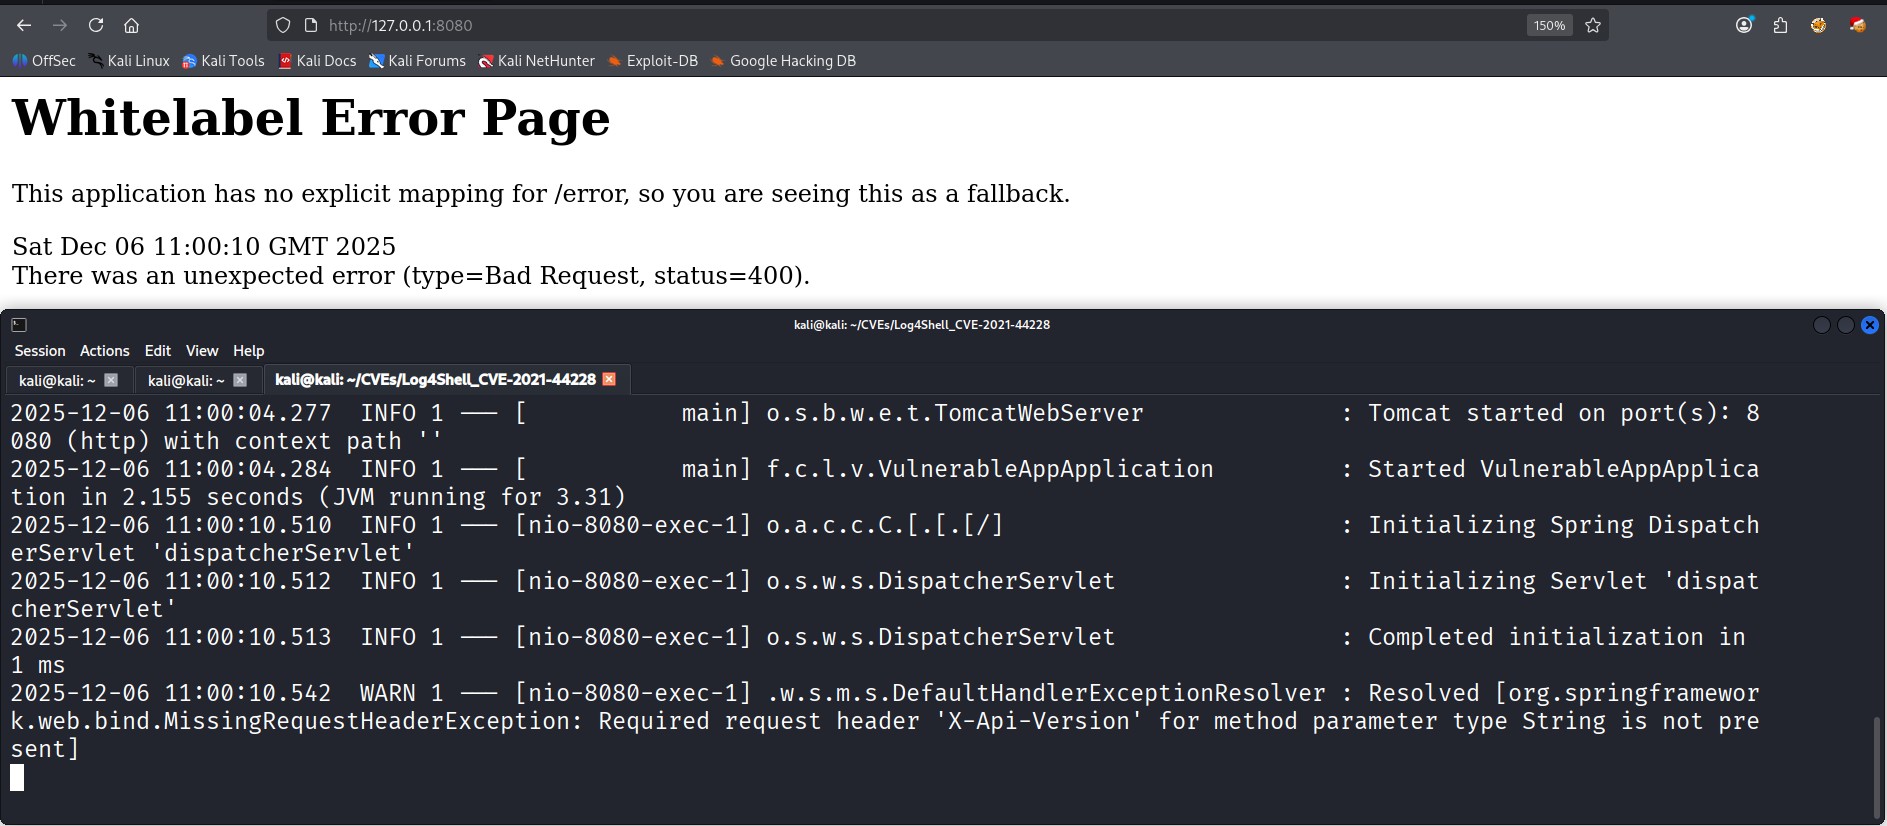
Task: Show site information page icon
Action: click(310, 25)
